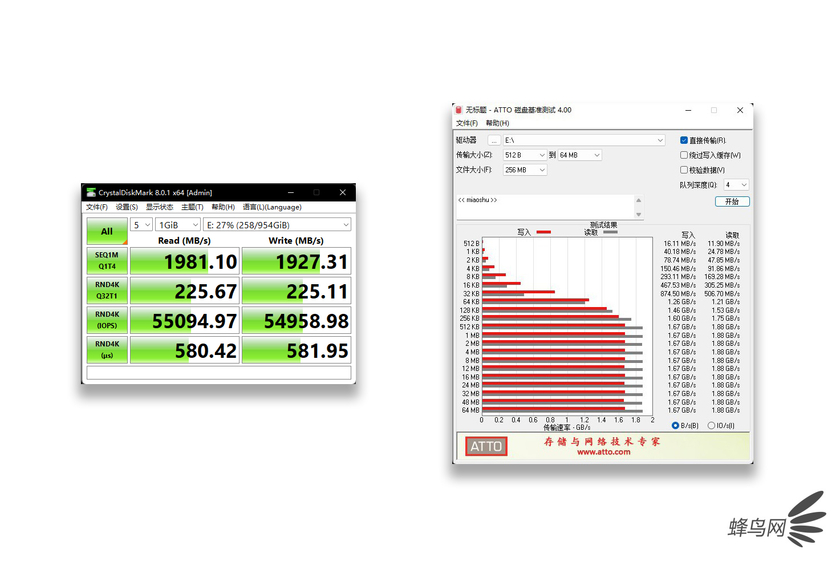Open the ATTO drive dropdown showing E:\
This screenshot has width=840, height=561.
(584, 140)
